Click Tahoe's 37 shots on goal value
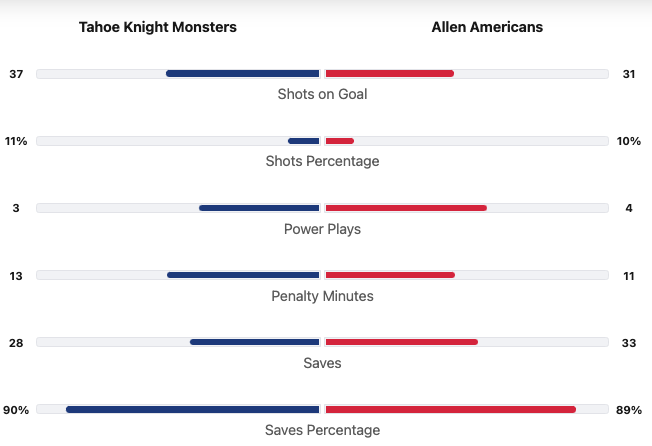 coord(16,74)
